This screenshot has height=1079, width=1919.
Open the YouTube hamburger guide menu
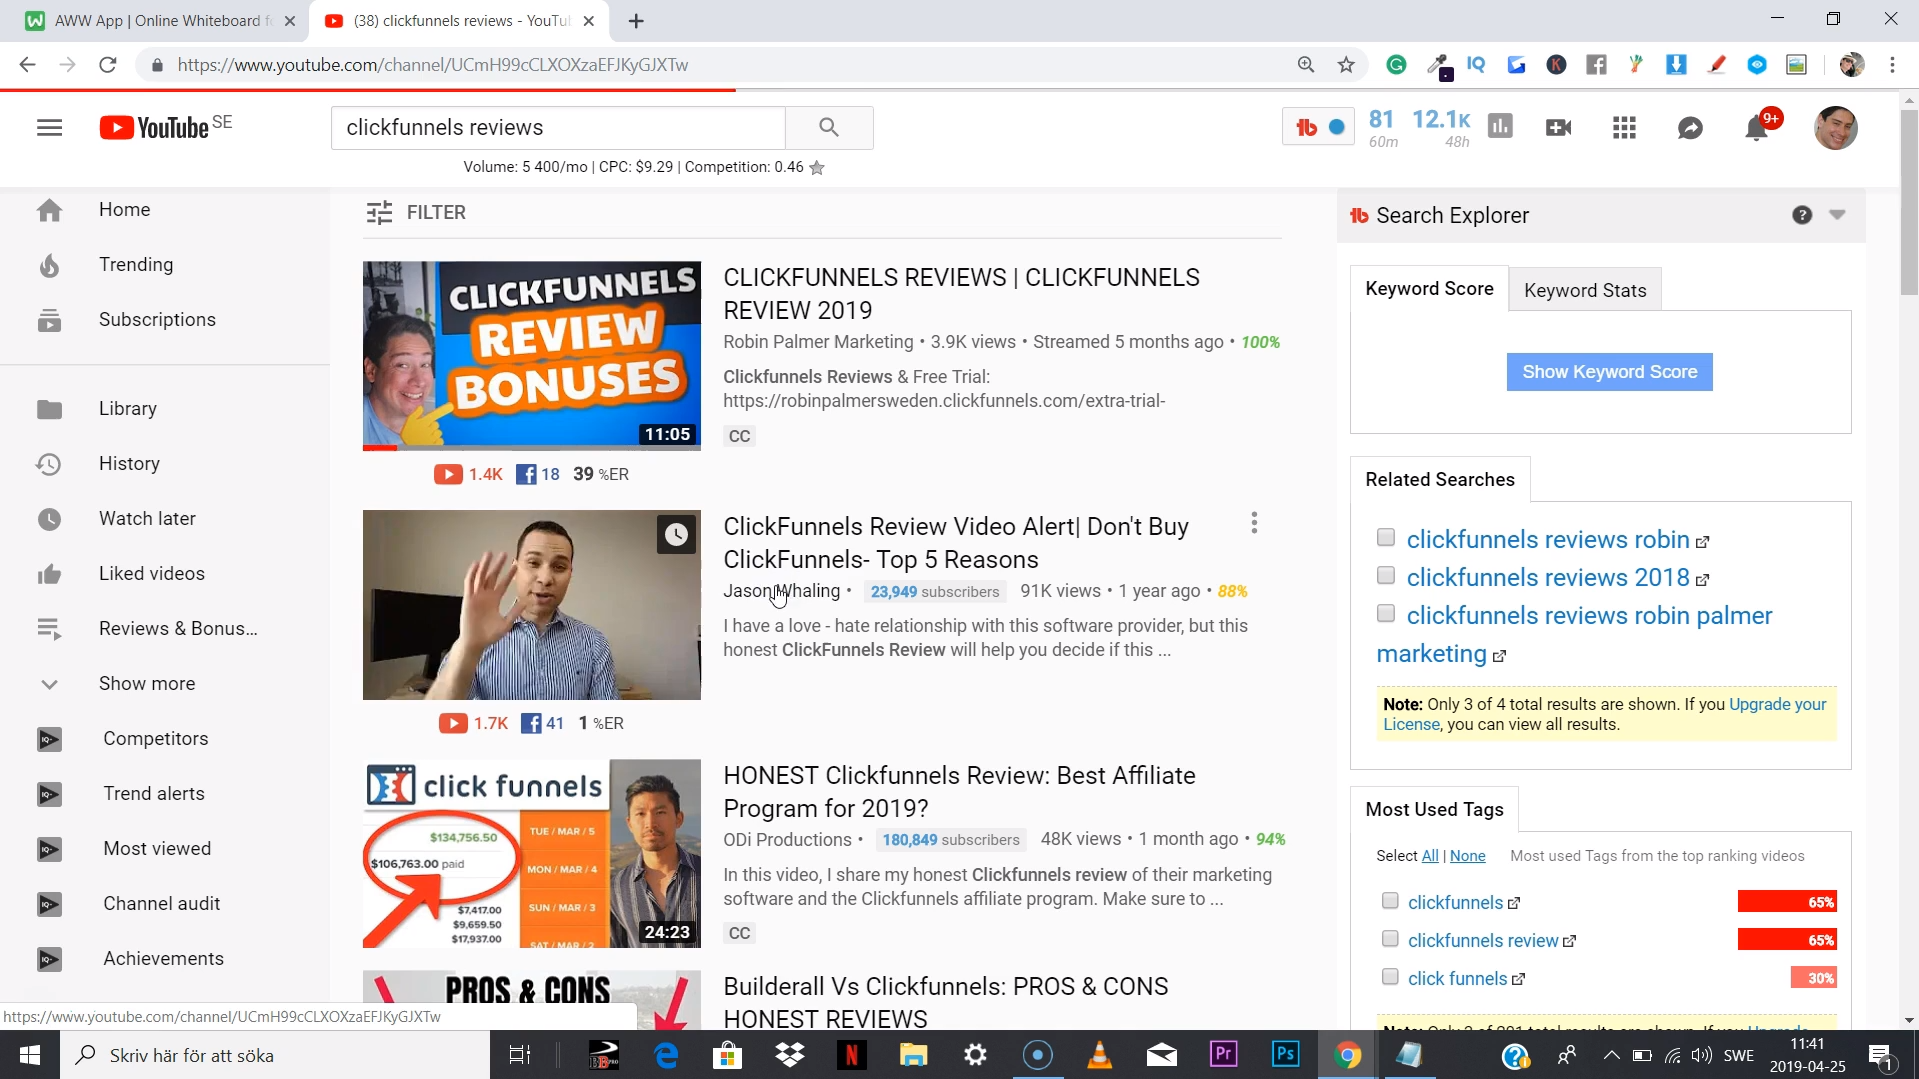pyautogui.click(x=49, y=128)
